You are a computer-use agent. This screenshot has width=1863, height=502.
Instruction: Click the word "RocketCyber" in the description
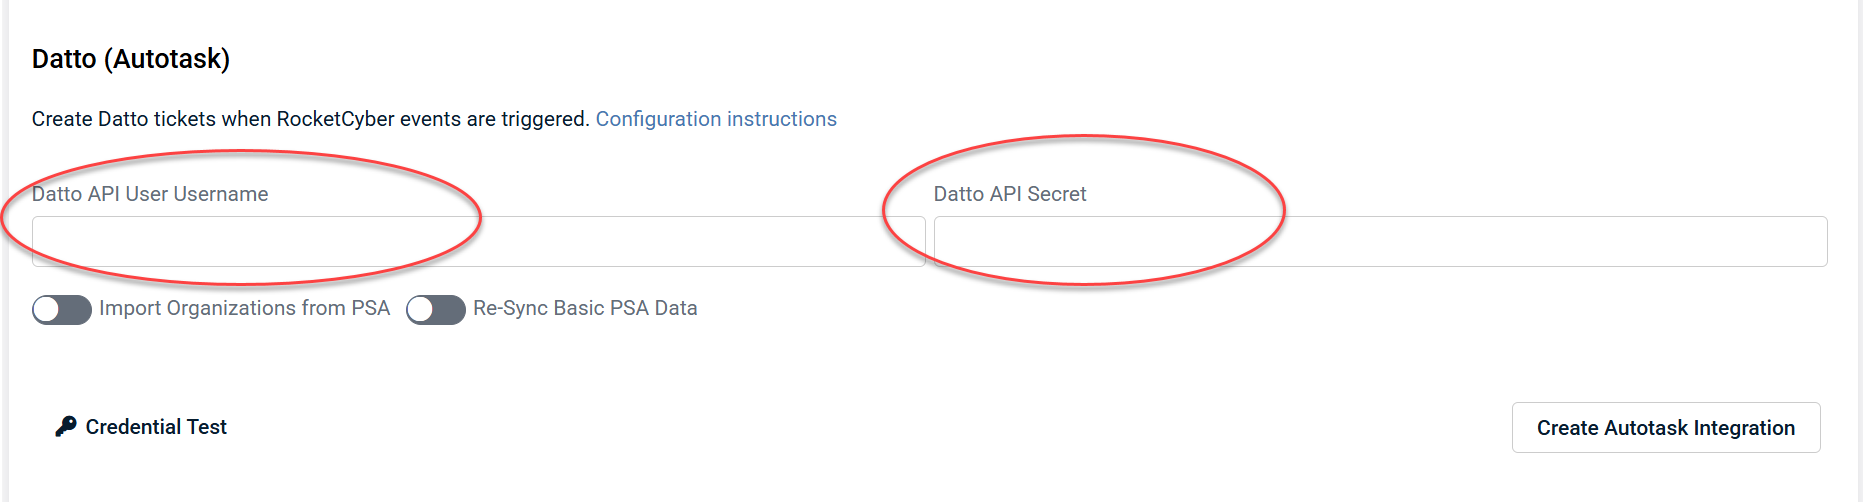click(x=335, y=119)
